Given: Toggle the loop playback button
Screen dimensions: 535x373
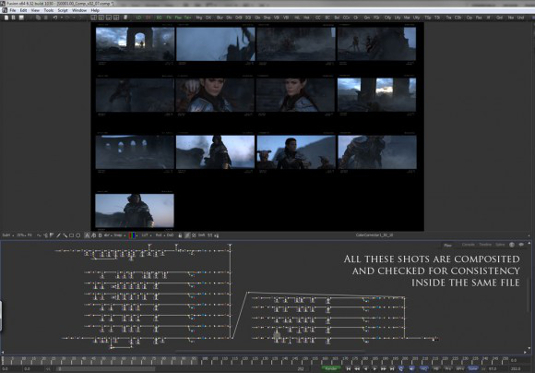Looking at the screenshot, I should pyautogui.click(x=401, y=369).
